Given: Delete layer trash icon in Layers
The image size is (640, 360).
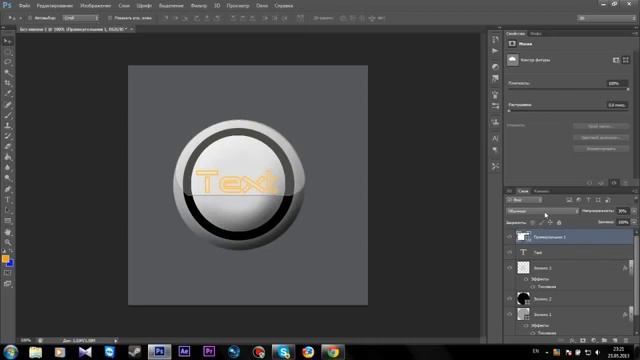Looking at the screenshot, I should click(x=626, y=340).
